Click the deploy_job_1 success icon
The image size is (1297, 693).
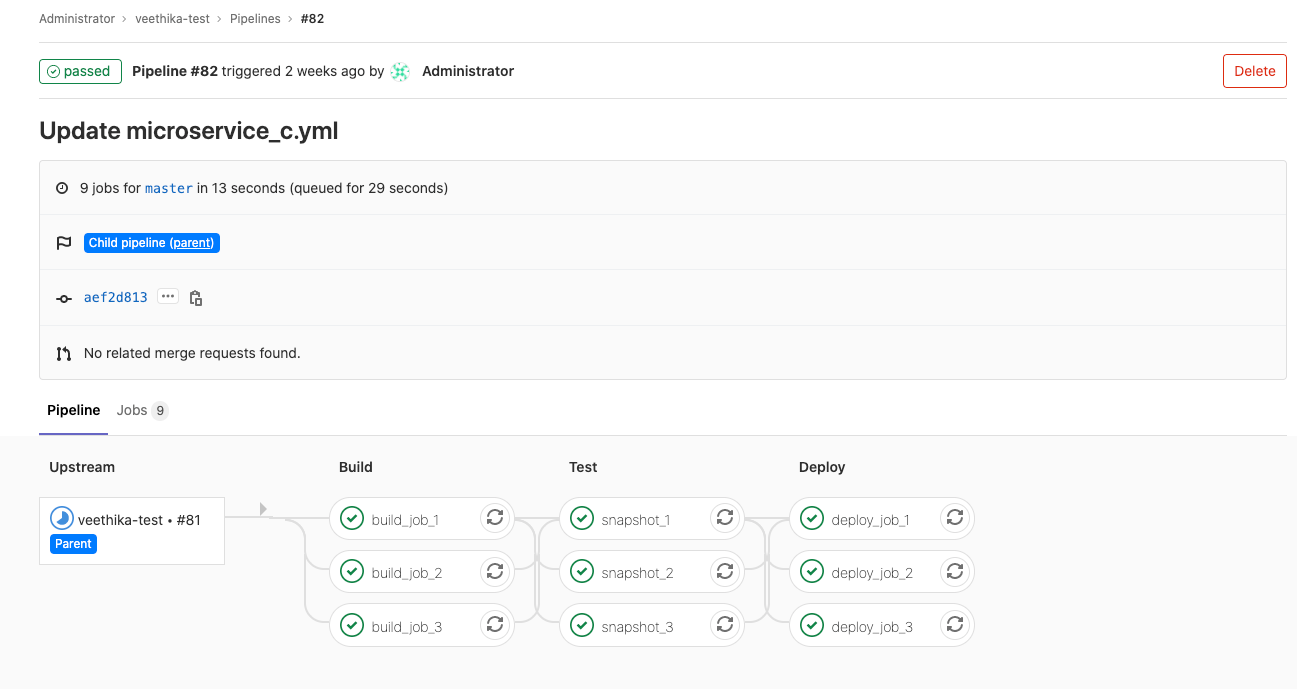(812, 518)
